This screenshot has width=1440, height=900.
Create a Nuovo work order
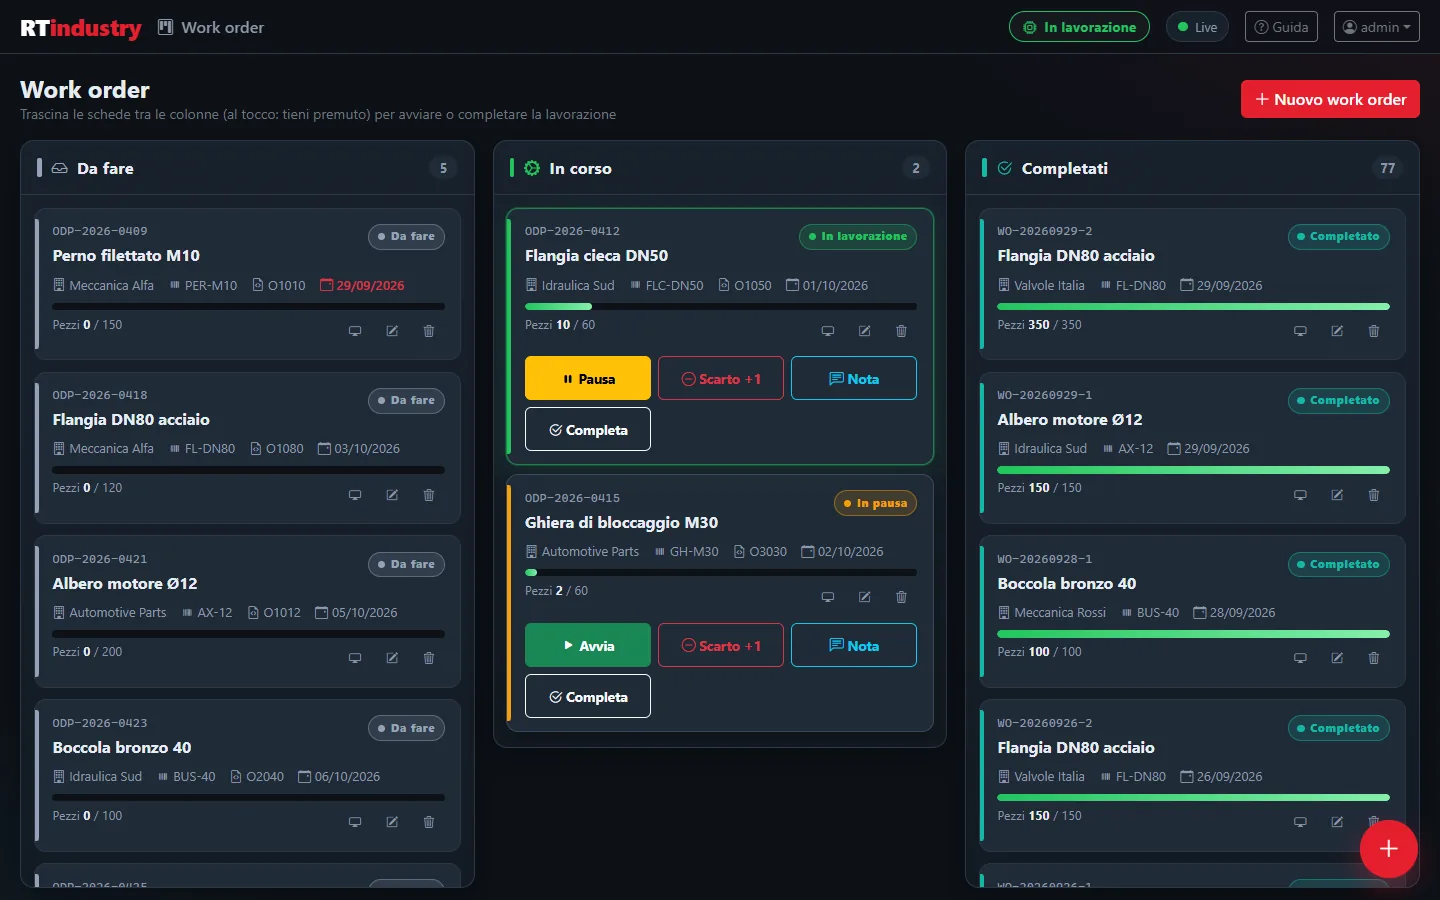tap(1330, 99)
